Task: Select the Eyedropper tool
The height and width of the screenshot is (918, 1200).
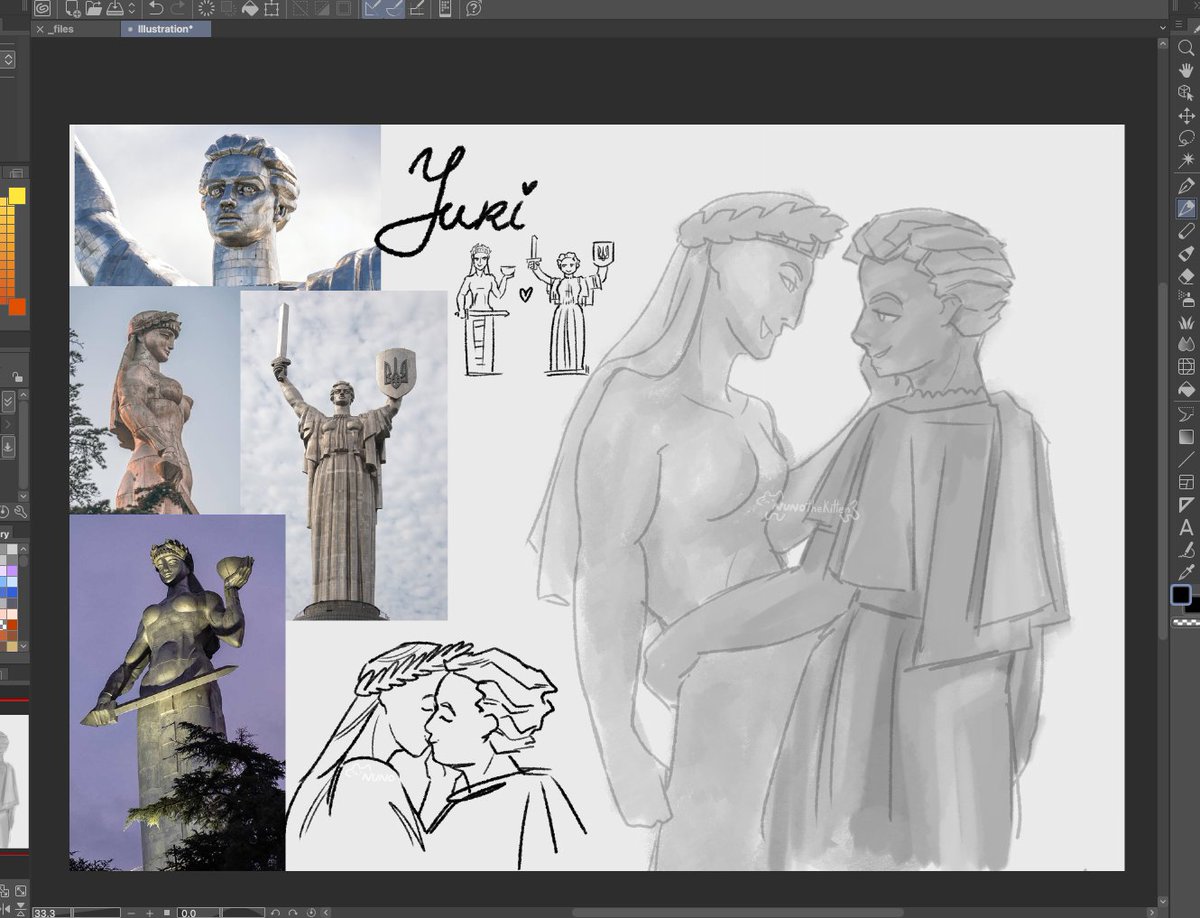Action: tap(1186, 572)
